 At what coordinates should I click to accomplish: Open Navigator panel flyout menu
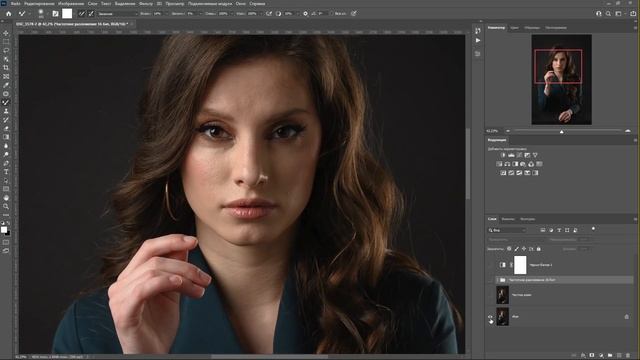635,28
